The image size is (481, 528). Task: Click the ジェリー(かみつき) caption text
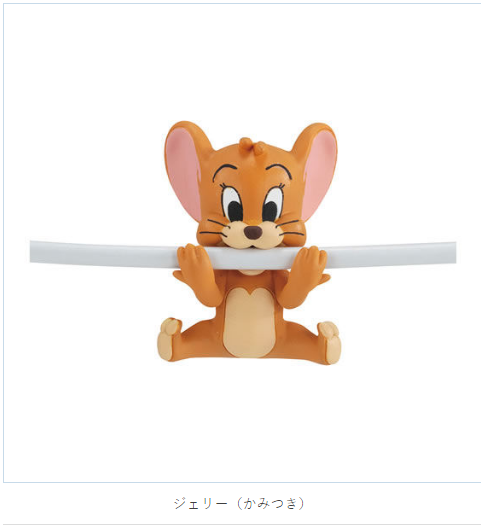tap(240, 504)
